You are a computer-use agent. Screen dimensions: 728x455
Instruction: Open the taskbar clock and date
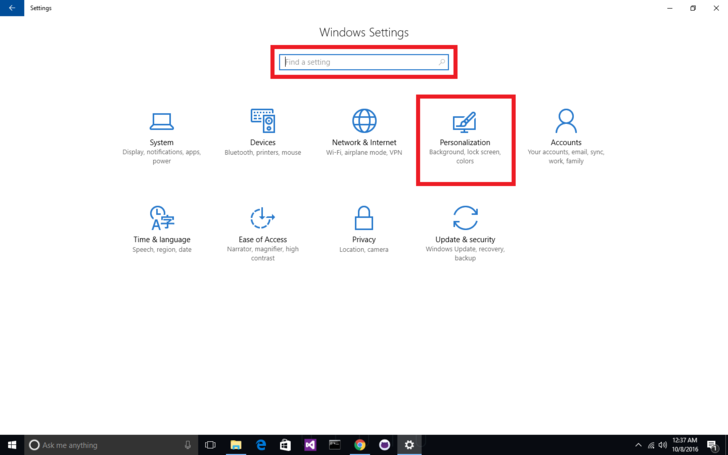(685, 445)
